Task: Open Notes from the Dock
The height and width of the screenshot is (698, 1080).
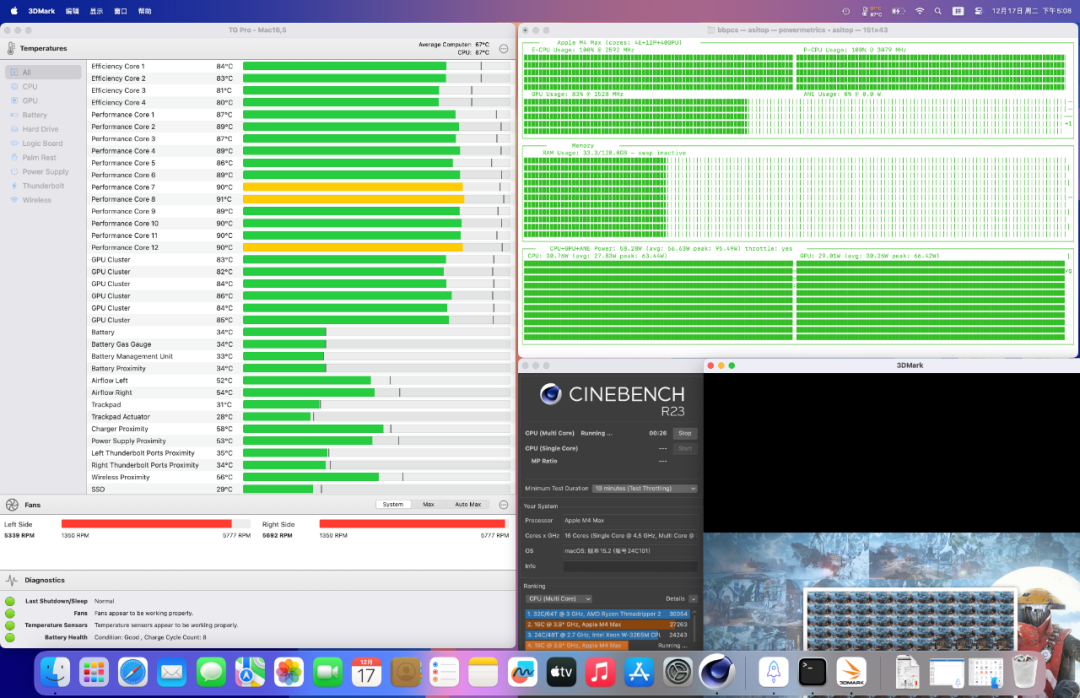Action: click(x=483, y=672)
